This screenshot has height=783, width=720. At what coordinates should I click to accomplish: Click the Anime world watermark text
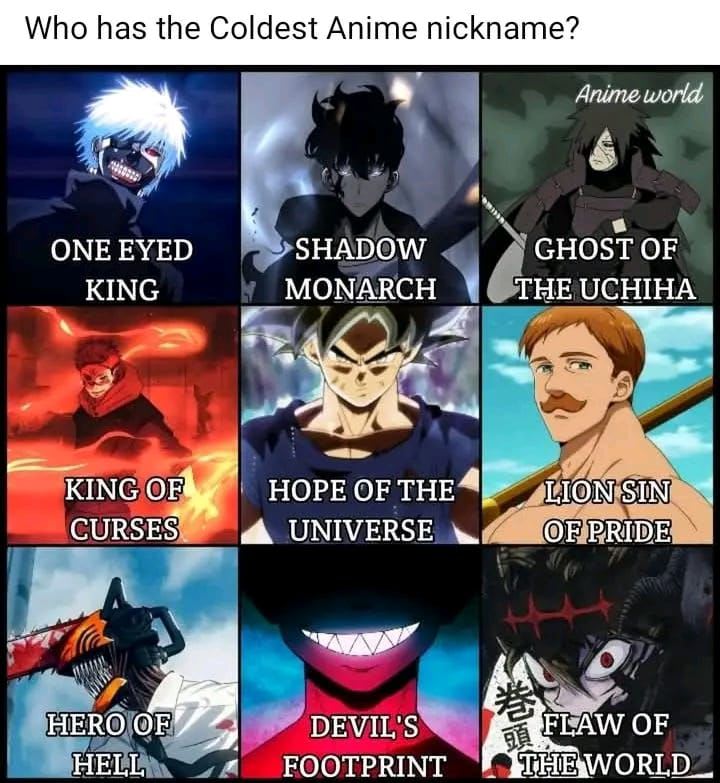[639, 93]
